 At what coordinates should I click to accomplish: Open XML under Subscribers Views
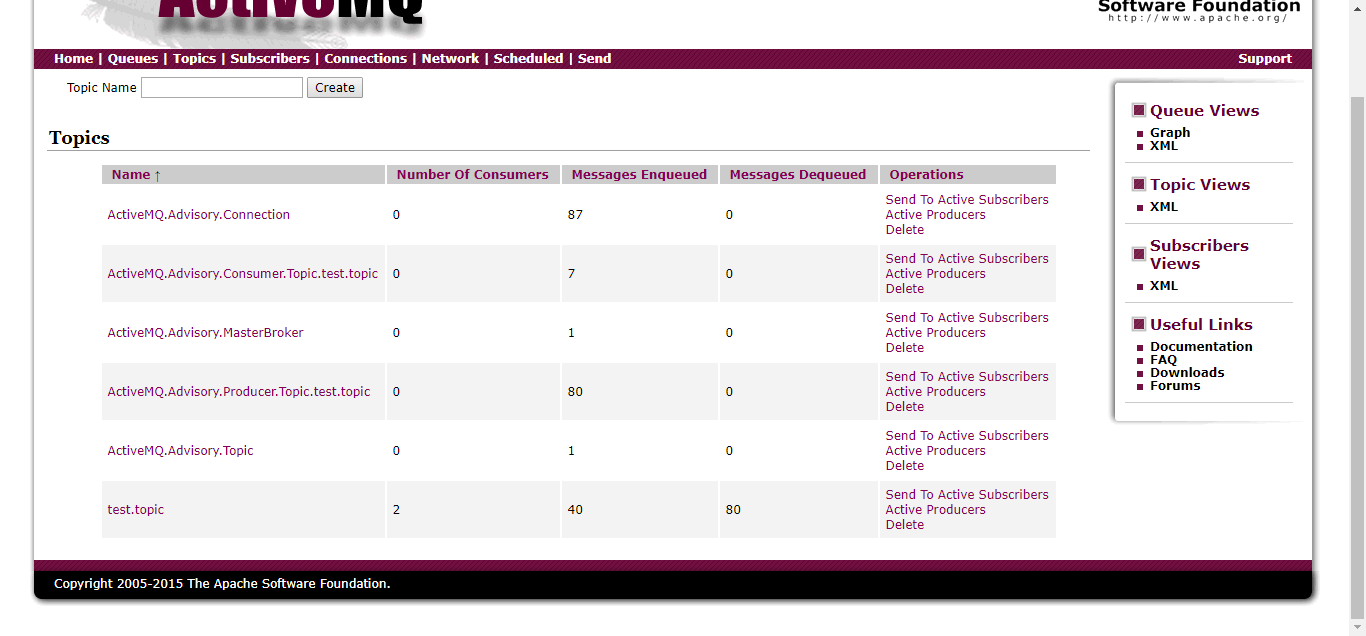click(1164, 286)
